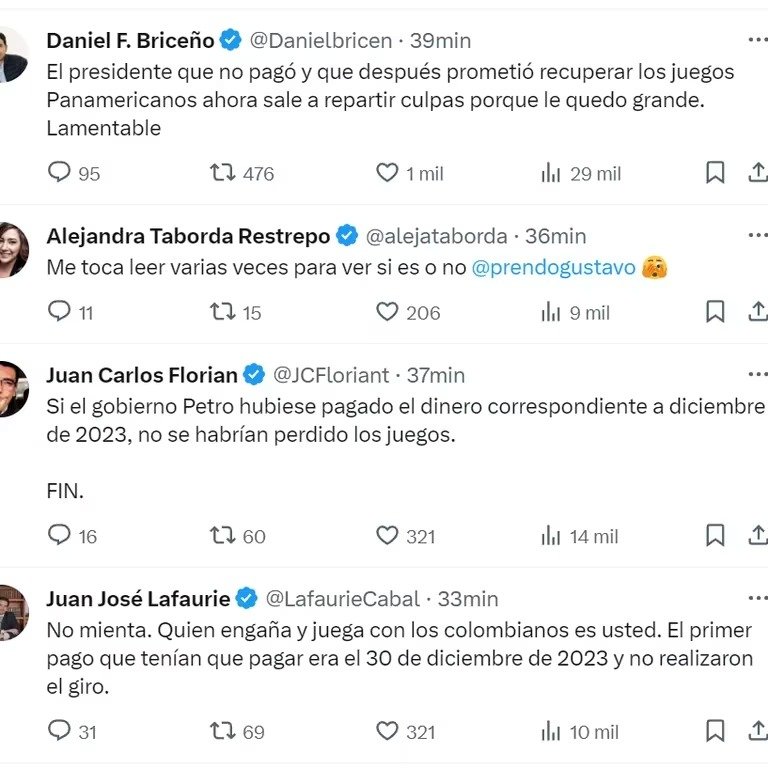Open Juan Carlos Florian's profile avatar
Image resolution: width=768 pixels, height=768 pixels.
[12, 390]
